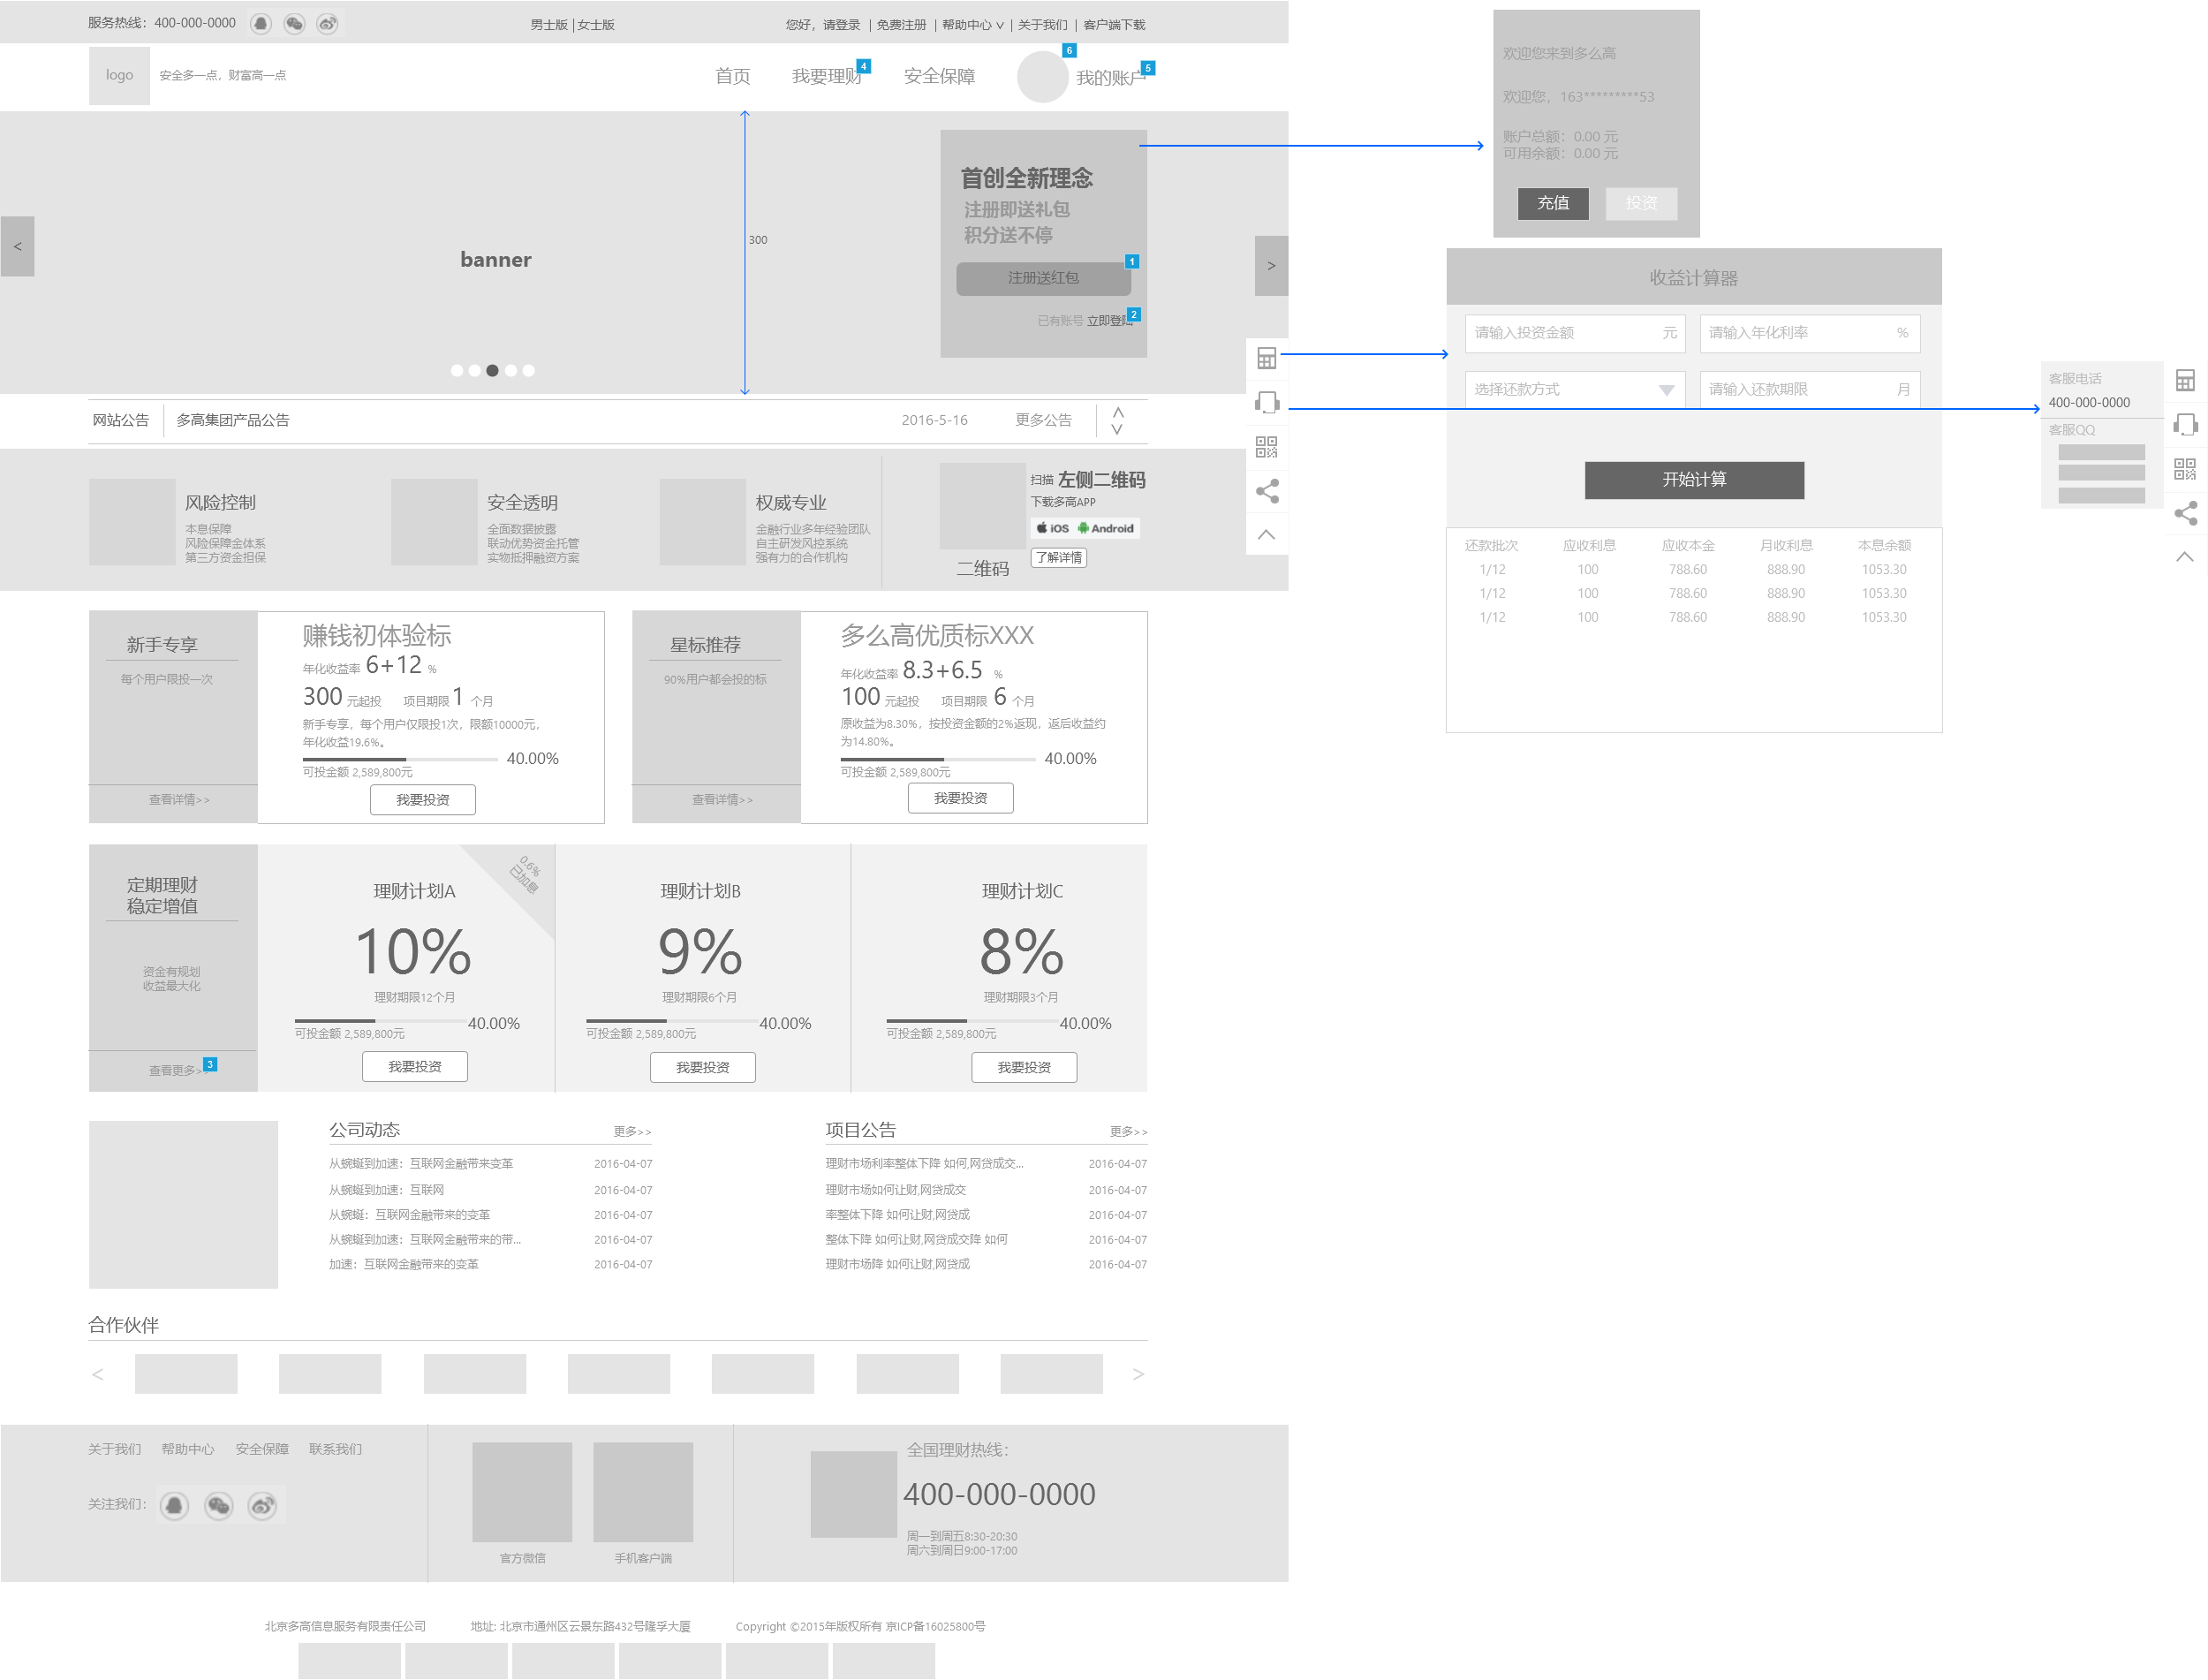Expand the 帮助中心 dropdown in top bar
Screen dimensions: 2208x1680
(x=972, y=25)
